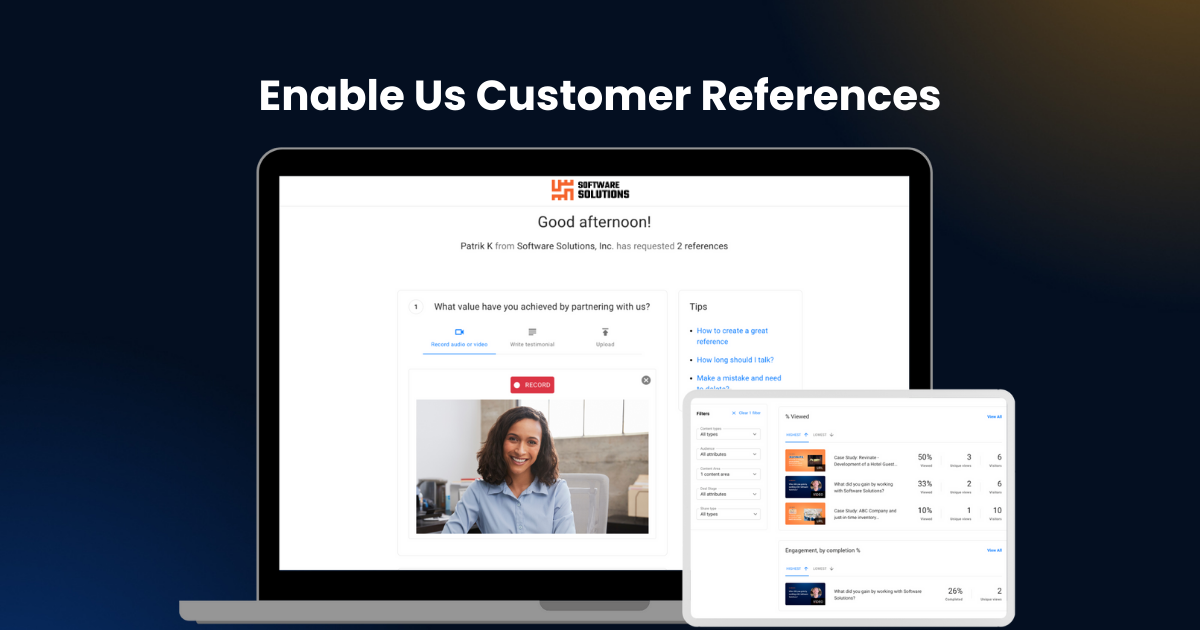Select the Record audio or video tab
Viewport: 1200px width, 630px height.
point(459,338)
